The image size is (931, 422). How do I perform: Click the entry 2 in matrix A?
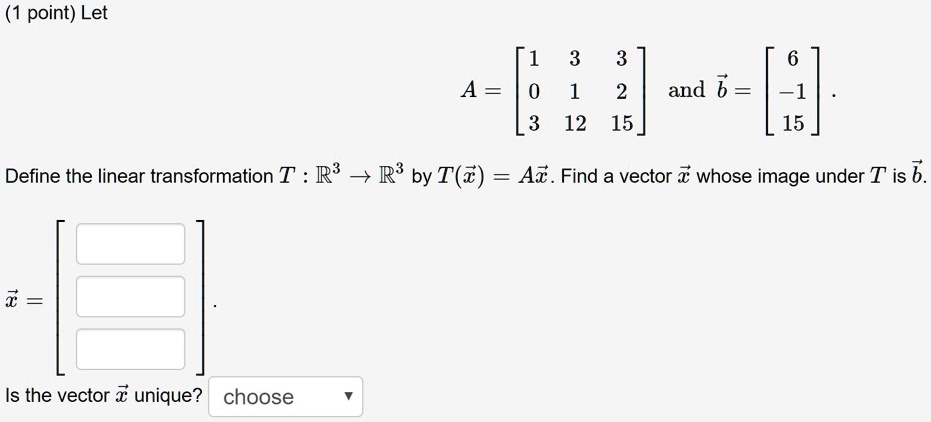[622, 91]
